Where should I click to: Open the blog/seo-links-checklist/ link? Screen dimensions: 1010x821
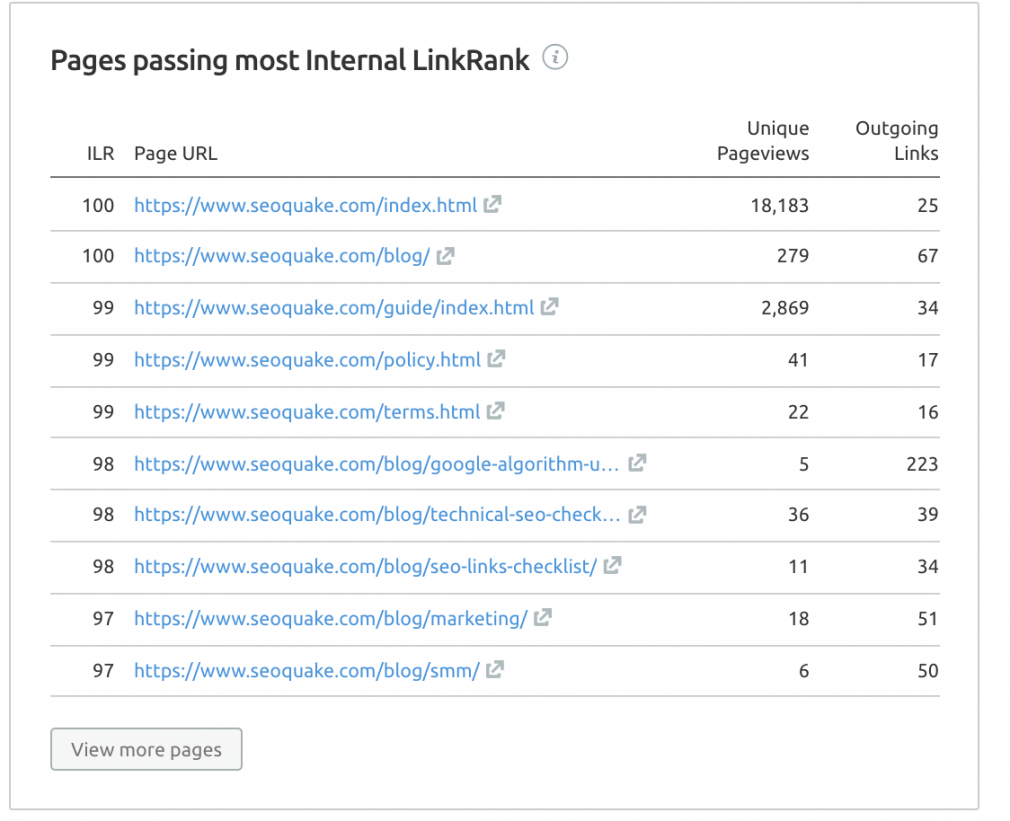(x=365, y=567)
